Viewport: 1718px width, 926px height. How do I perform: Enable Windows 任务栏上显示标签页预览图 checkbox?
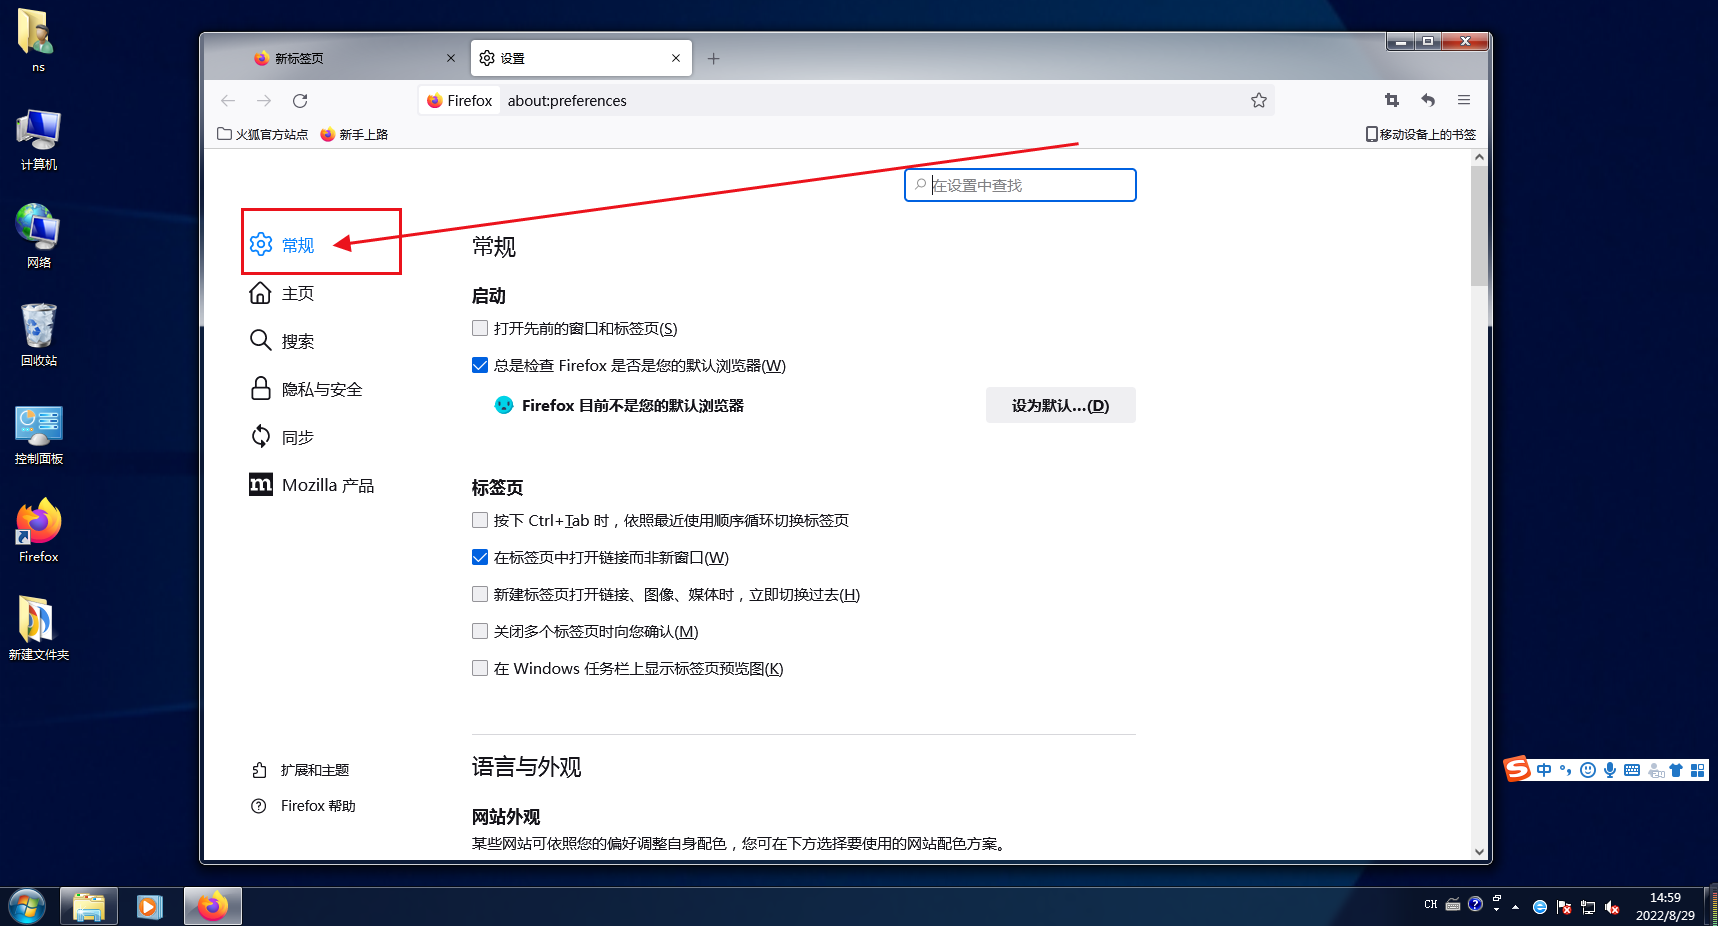pyautogui.click(x=480, y=668)
